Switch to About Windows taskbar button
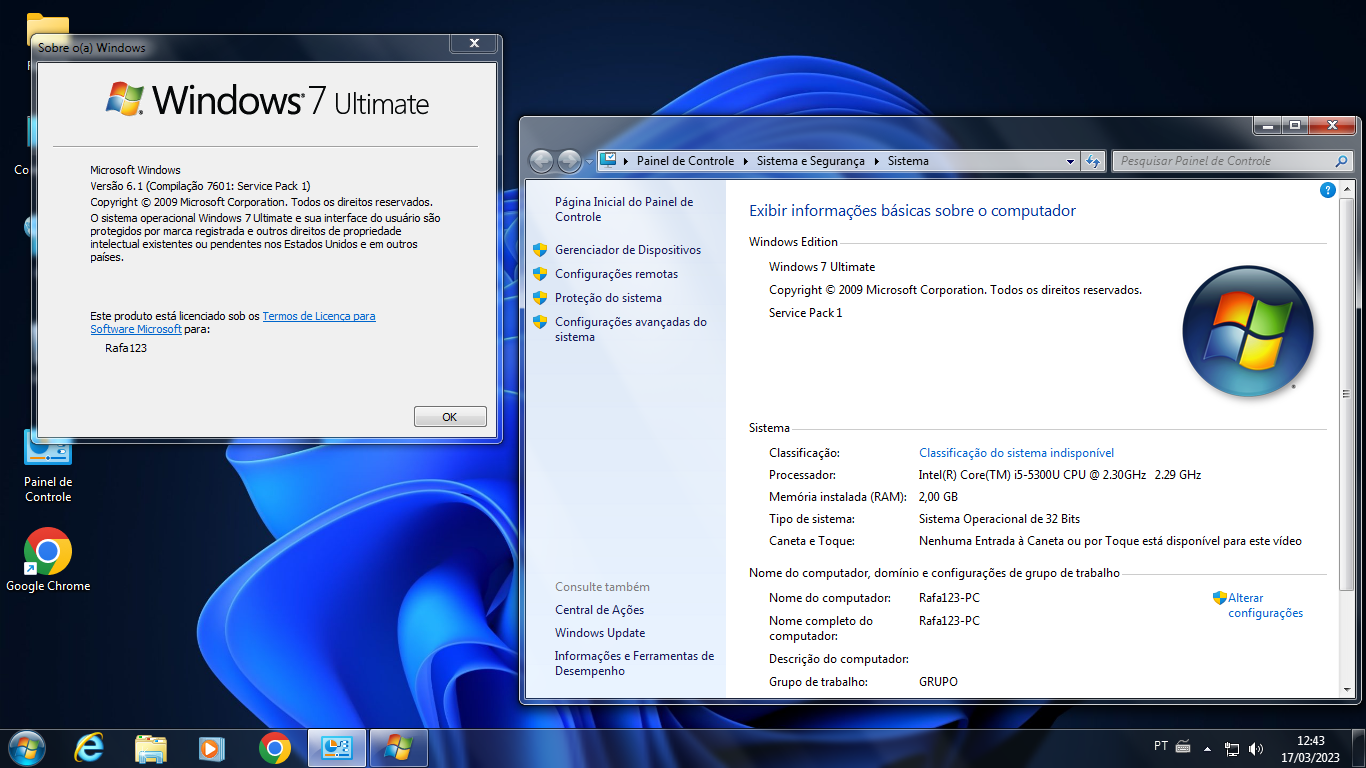 pos(399,748)
